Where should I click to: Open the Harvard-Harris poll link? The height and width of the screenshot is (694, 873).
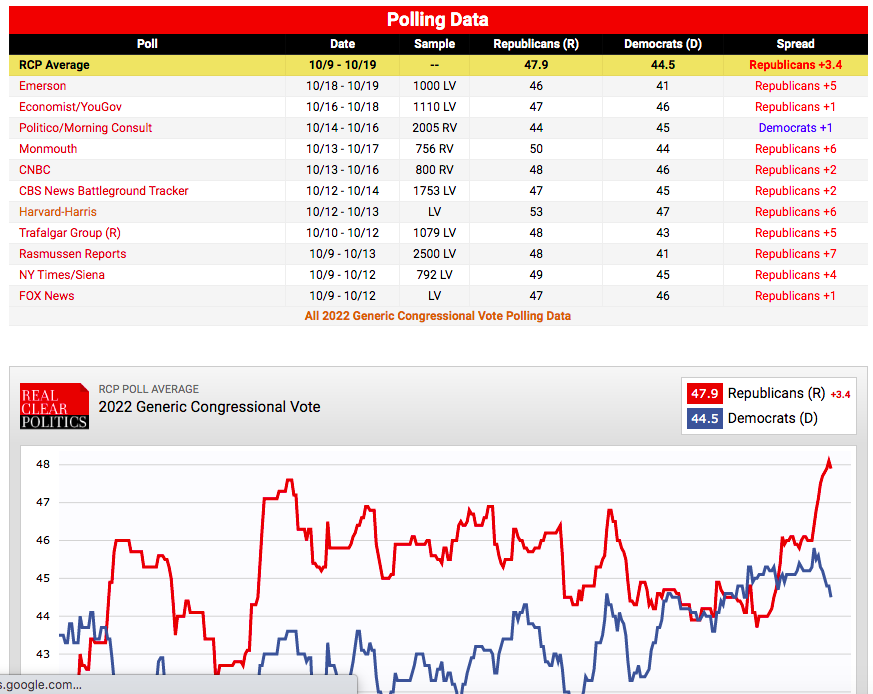(58, 212)
